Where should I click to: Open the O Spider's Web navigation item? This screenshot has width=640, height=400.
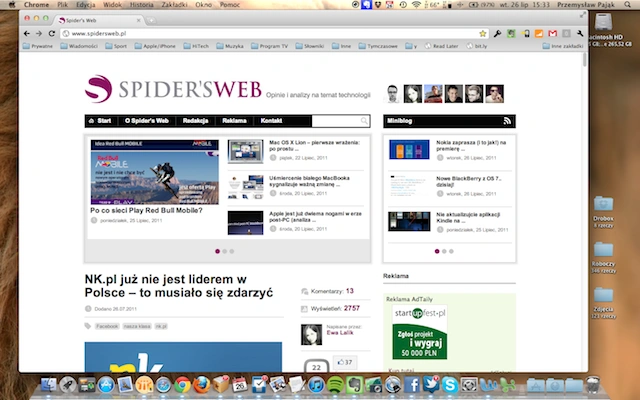(147, 121)
